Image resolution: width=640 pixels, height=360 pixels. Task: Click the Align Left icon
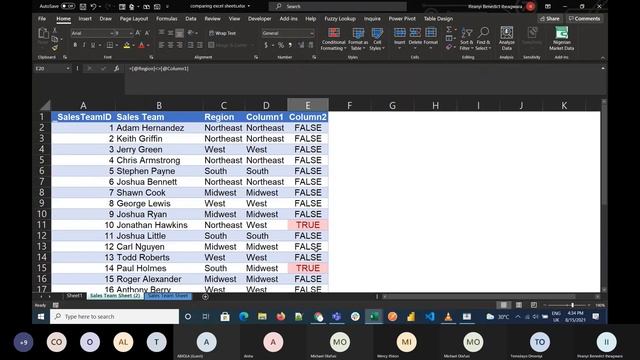pos(162,45)
